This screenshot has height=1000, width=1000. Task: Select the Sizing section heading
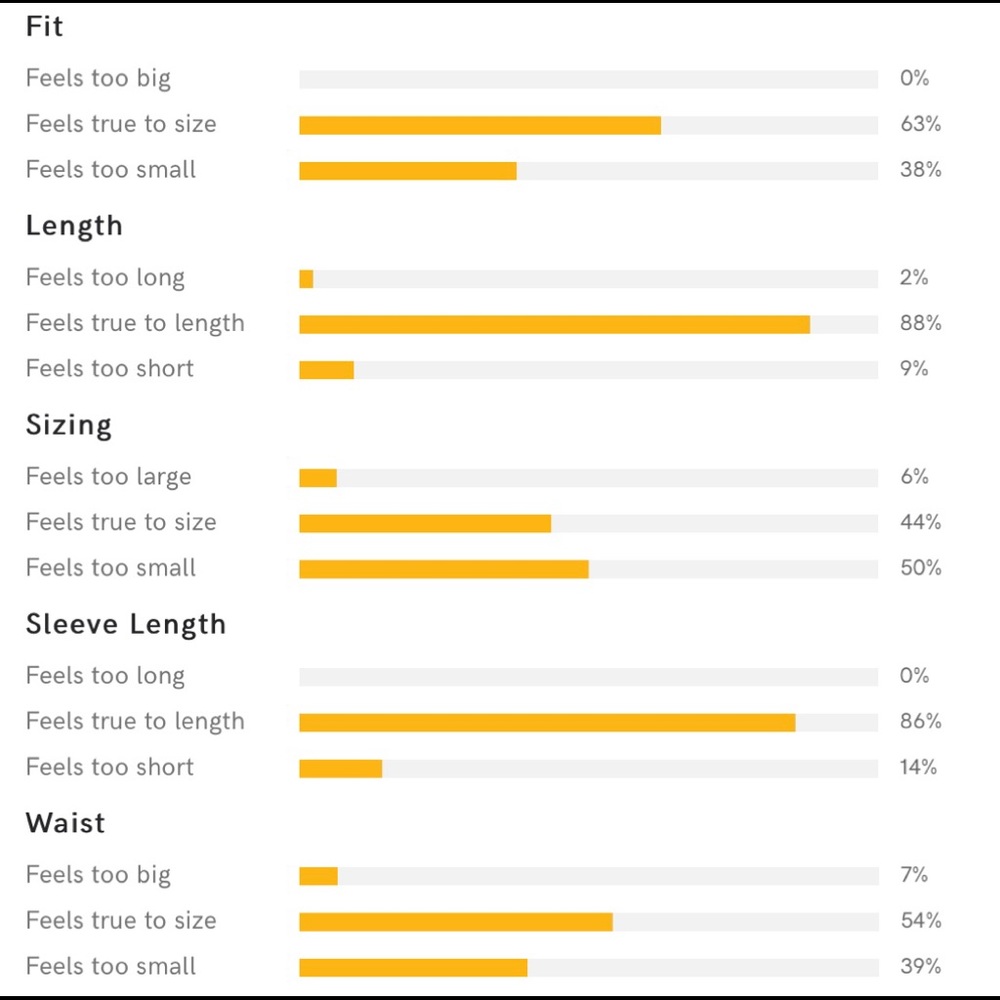(69, 425)
